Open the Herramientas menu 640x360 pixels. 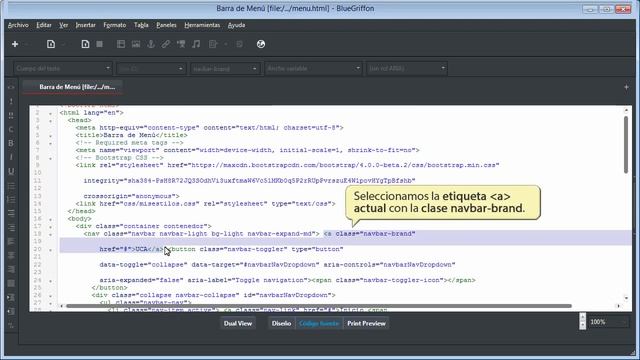[202, 25]
